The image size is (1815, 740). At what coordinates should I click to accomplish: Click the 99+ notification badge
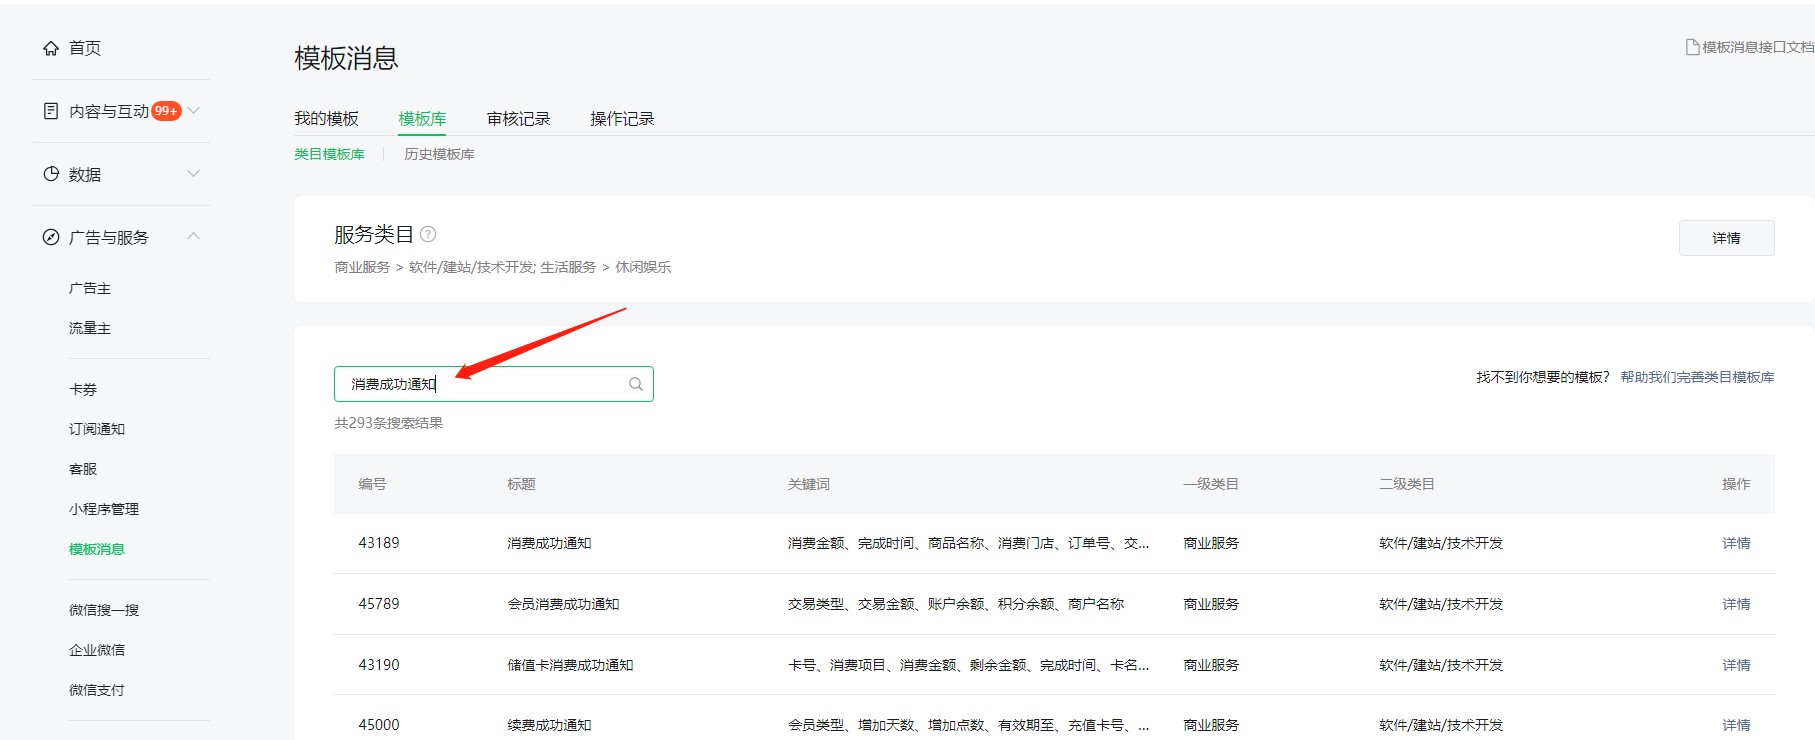[166, 111]
